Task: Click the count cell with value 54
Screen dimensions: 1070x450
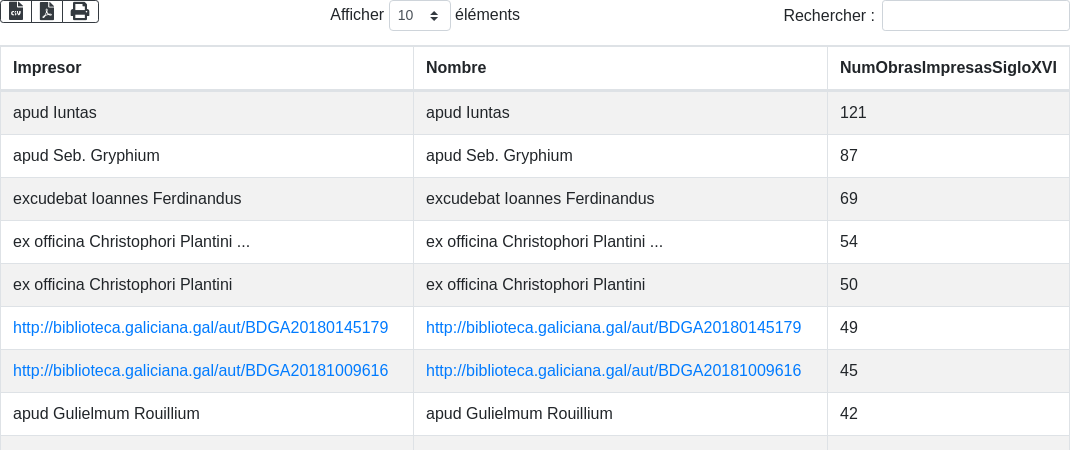Action: coord(849,242)
